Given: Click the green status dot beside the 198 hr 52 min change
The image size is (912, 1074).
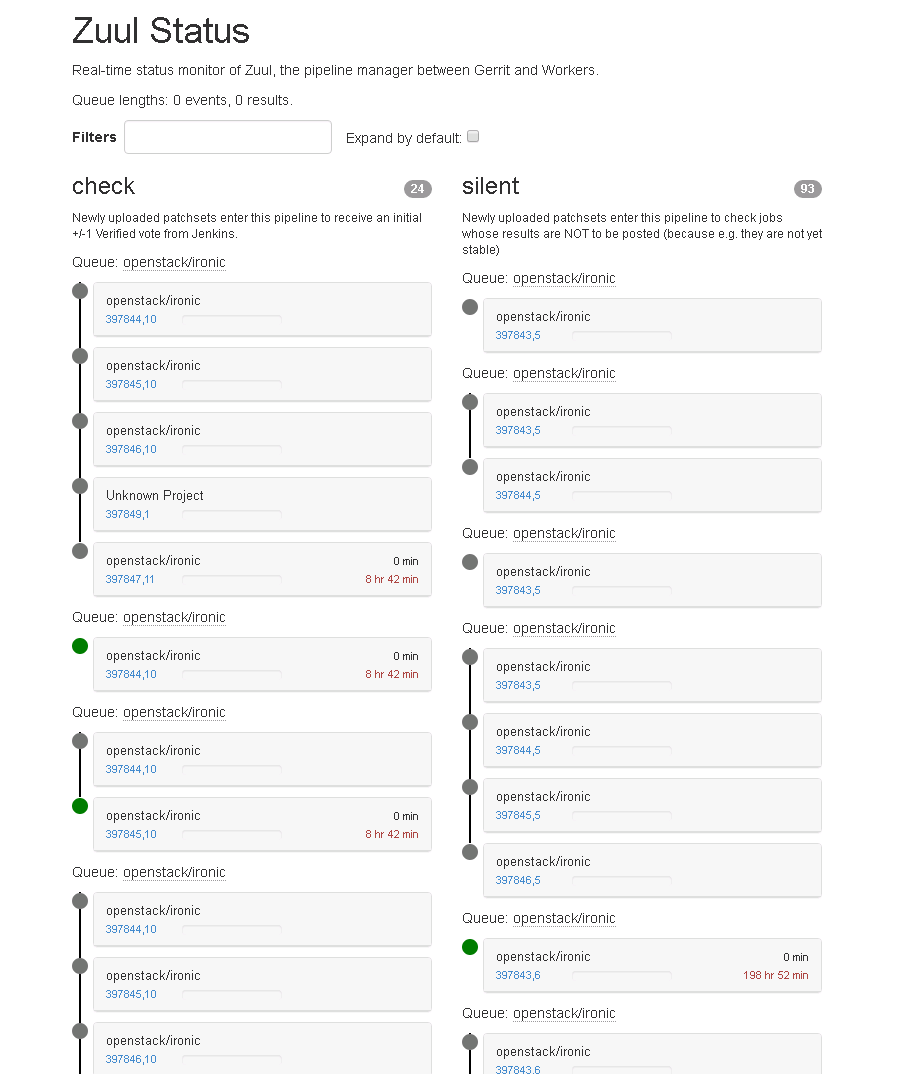Looking at the screenshot, I should click(470, 947).
